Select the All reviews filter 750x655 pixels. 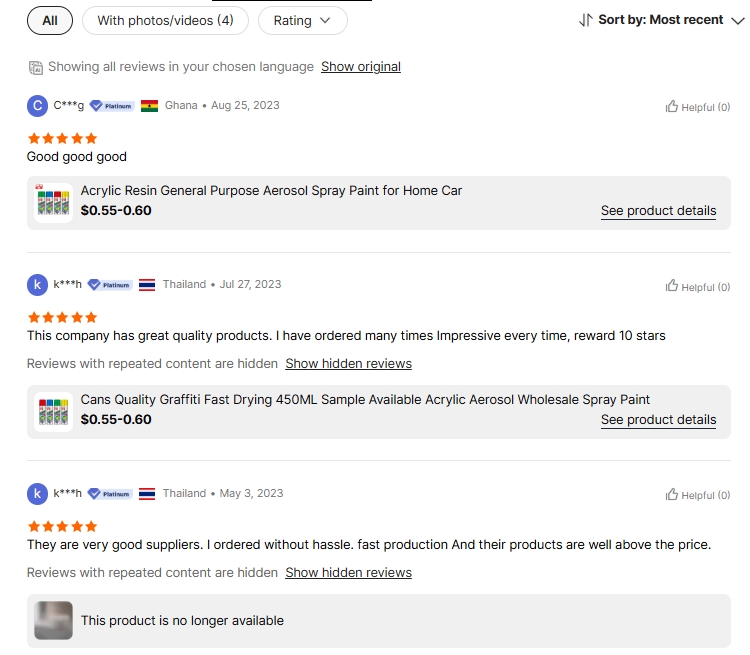pyautogui.click(x=50, y=20)
